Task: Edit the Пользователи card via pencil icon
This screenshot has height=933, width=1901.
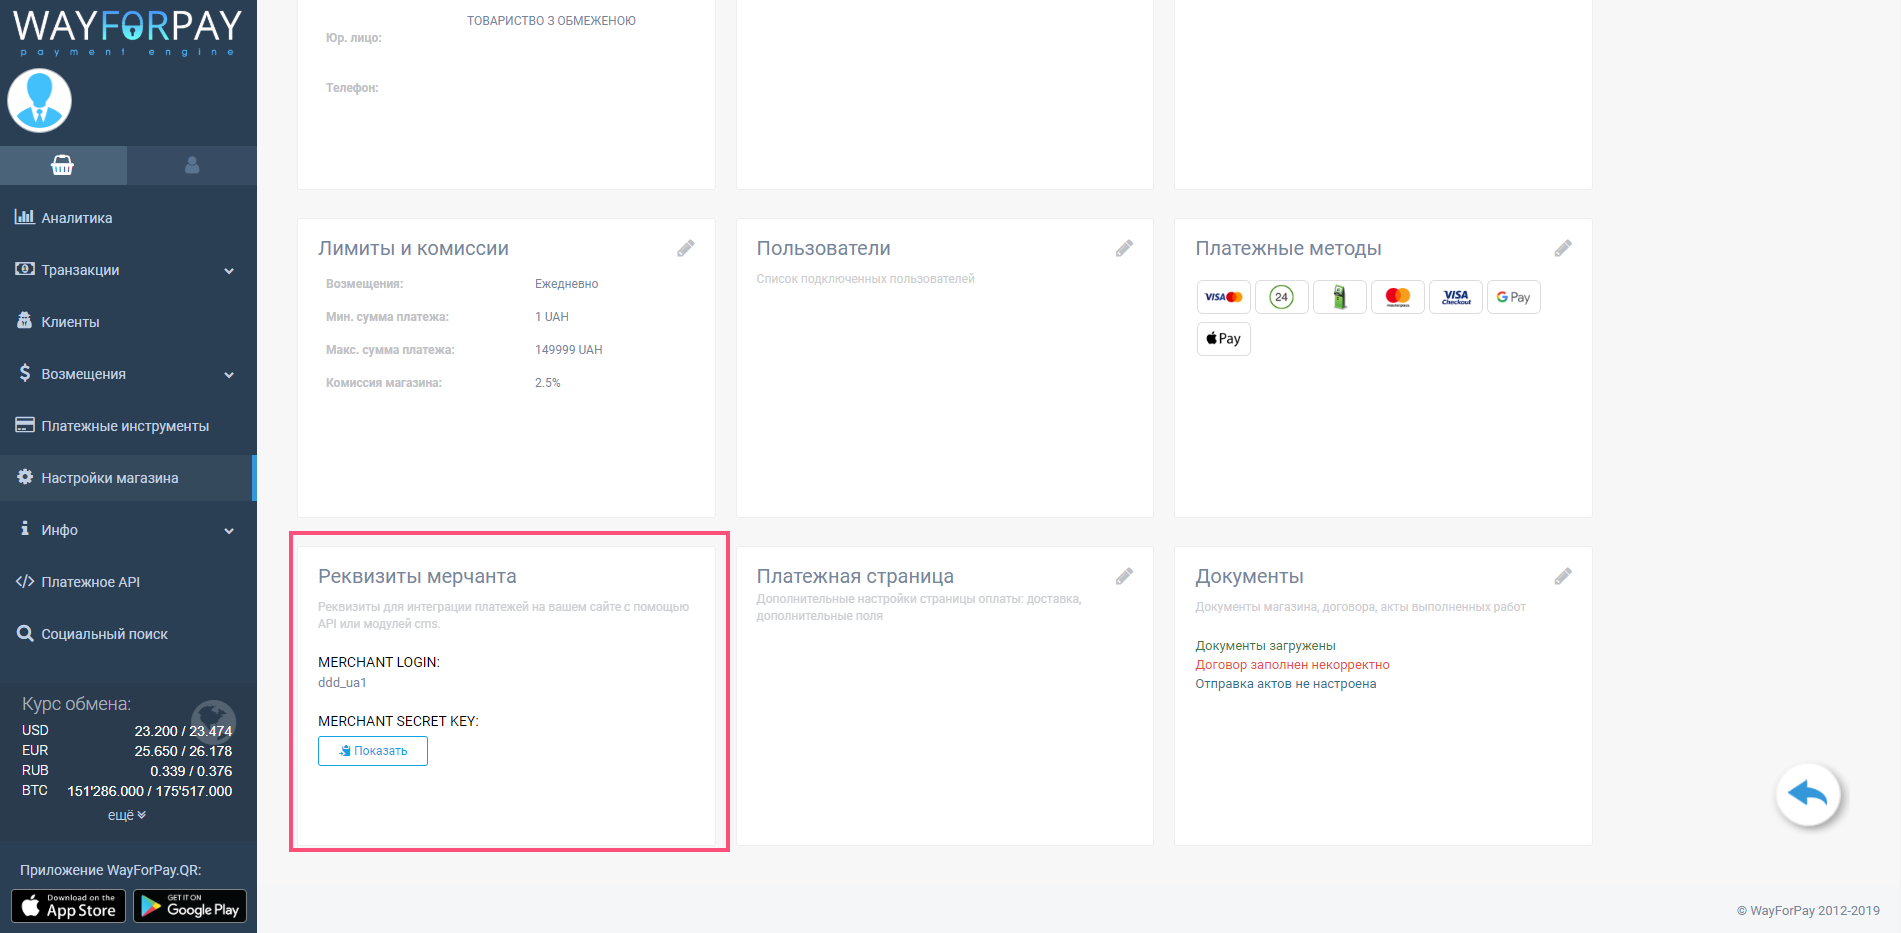Action: coord(1124,248)
